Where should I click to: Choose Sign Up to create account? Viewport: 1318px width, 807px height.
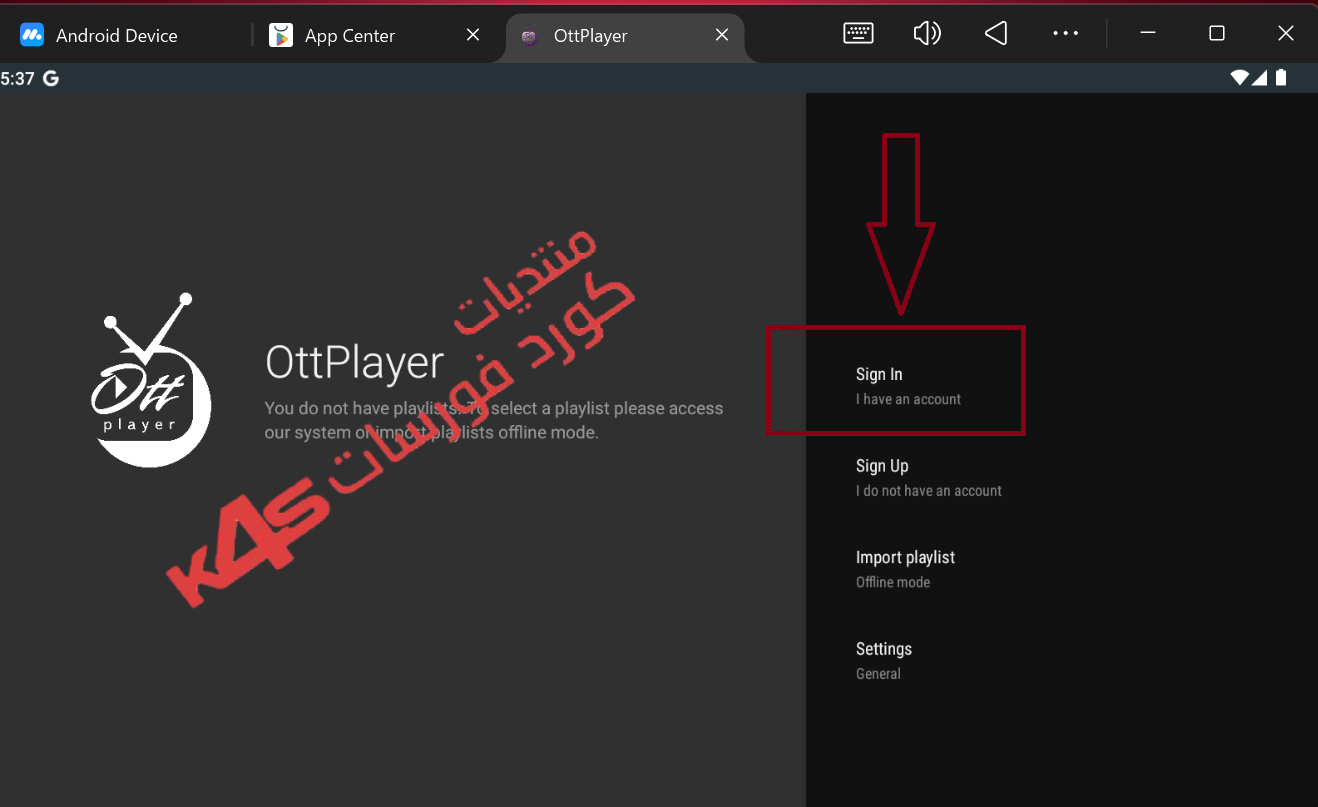tap(928, 477)
